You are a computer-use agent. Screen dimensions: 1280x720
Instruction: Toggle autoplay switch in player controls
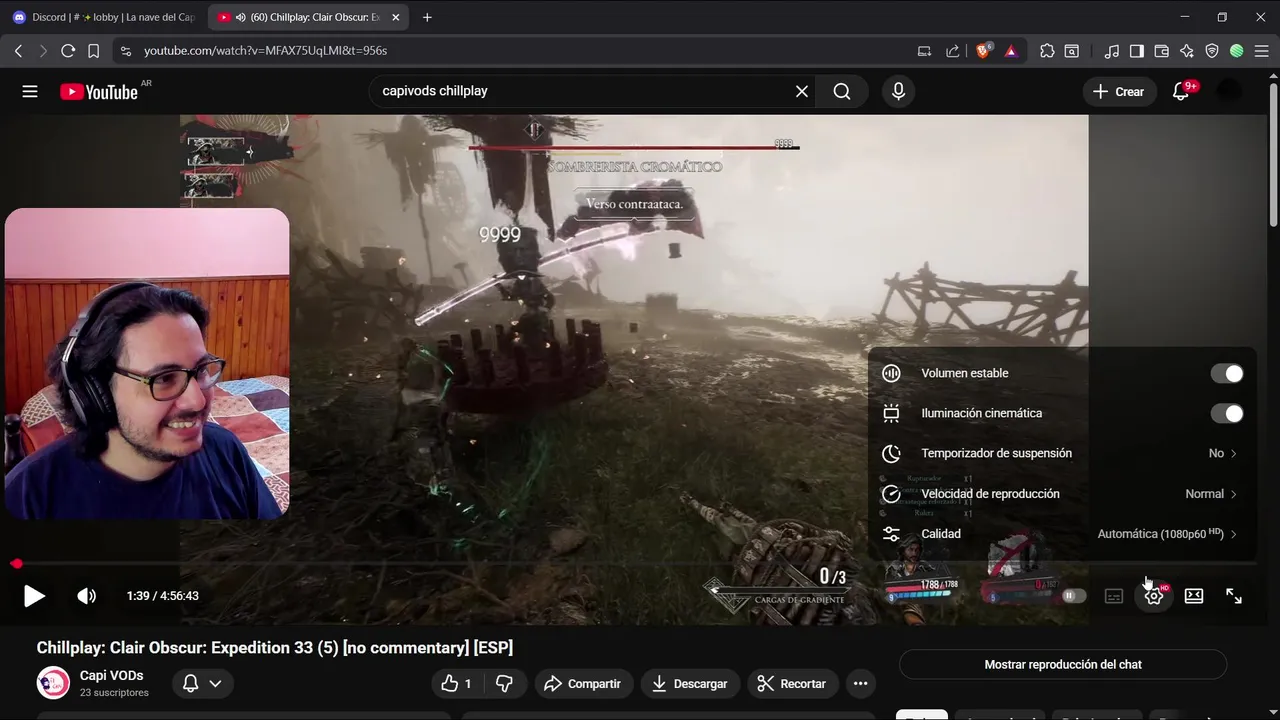(x=1073, y=596)
